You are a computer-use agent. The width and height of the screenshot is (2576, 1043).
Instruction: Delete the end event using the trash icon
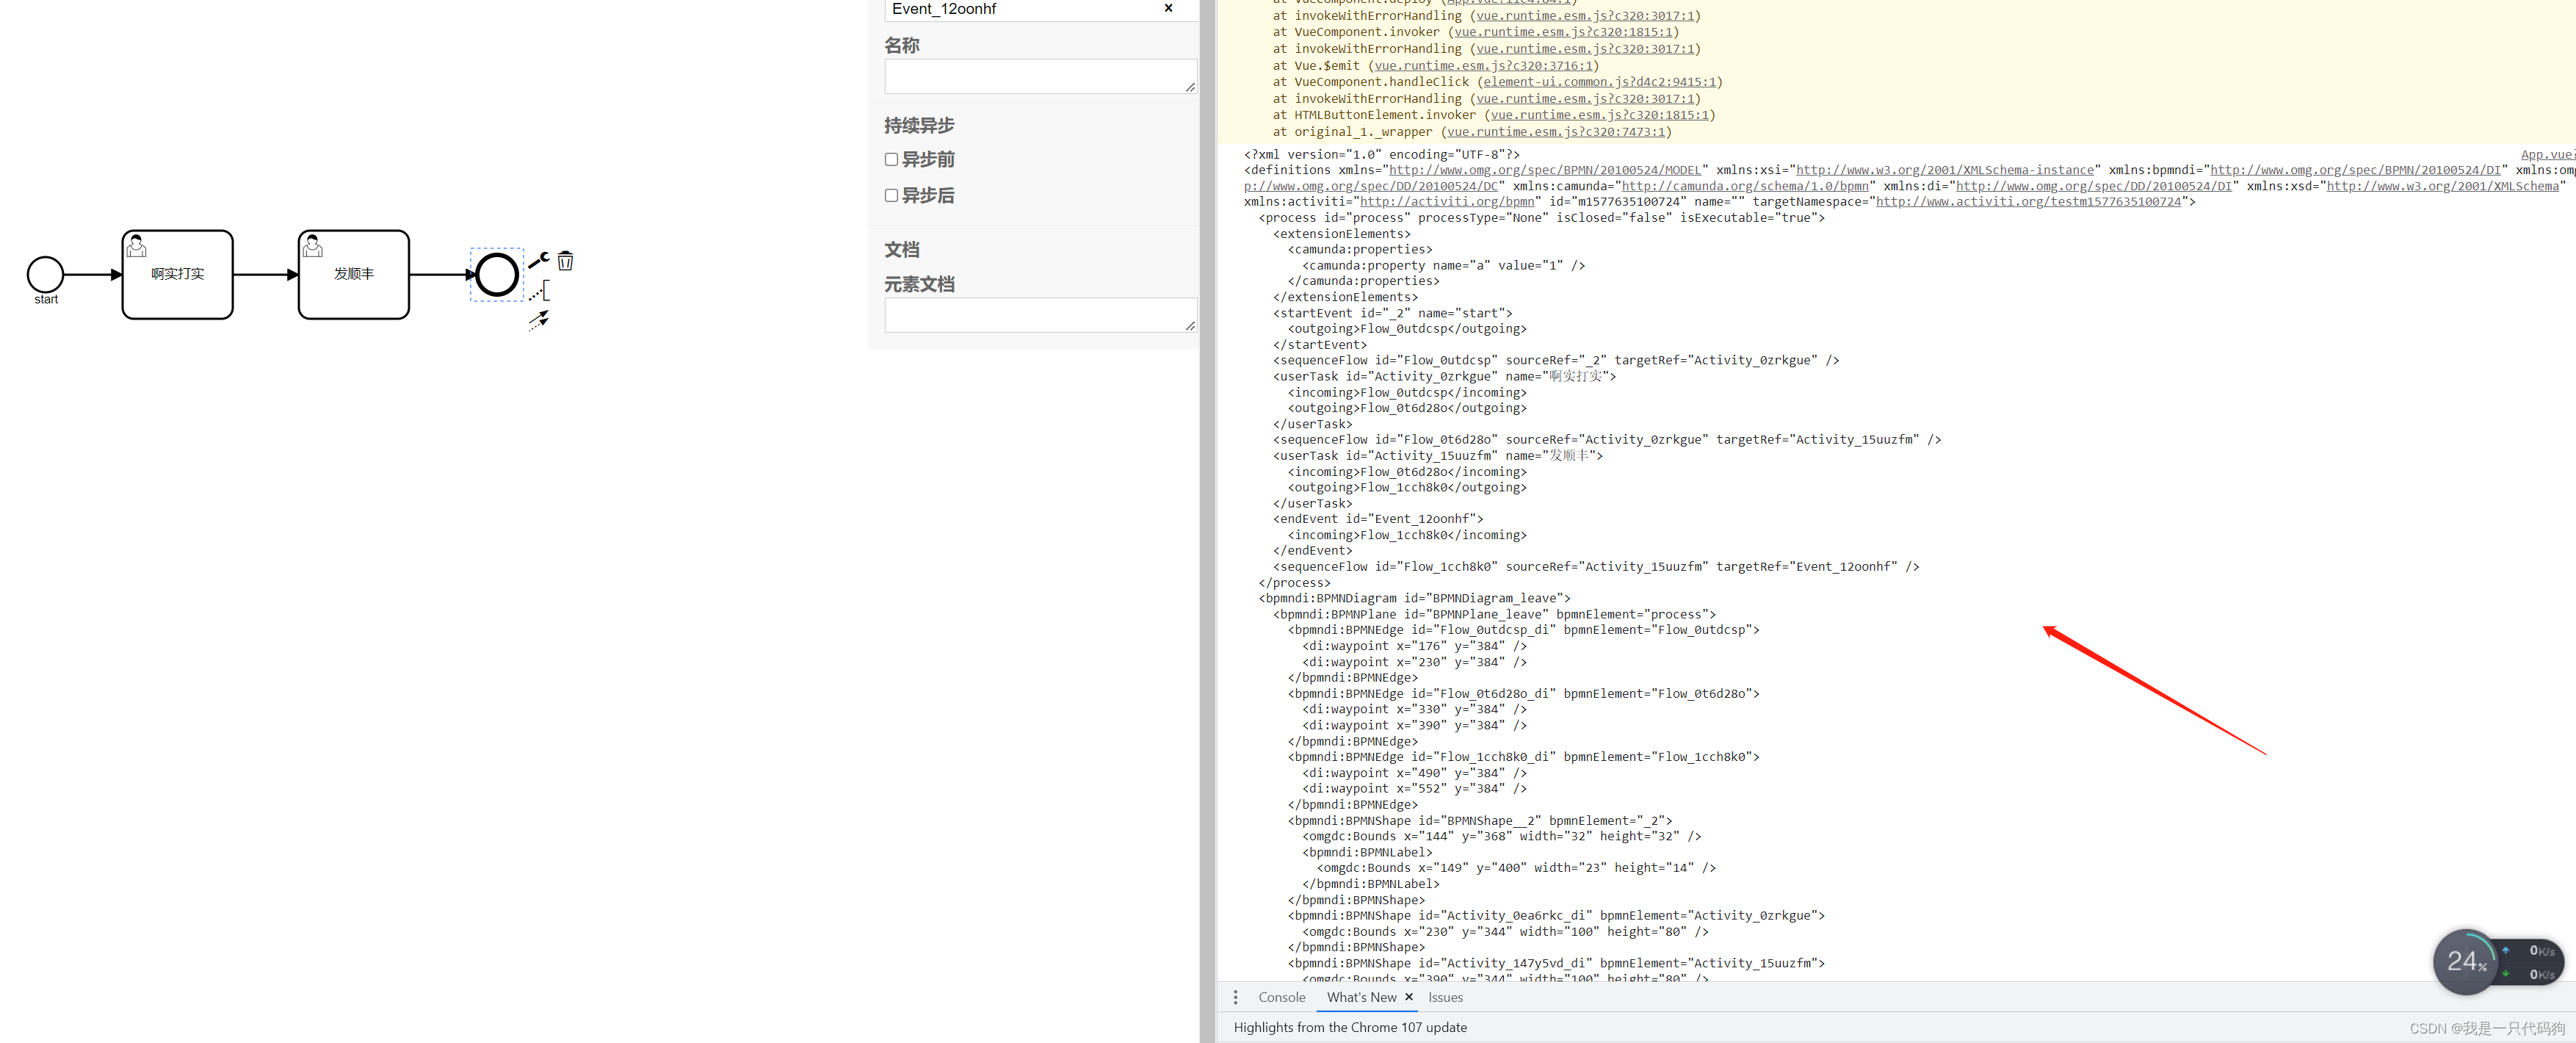(x=565, y=261)
